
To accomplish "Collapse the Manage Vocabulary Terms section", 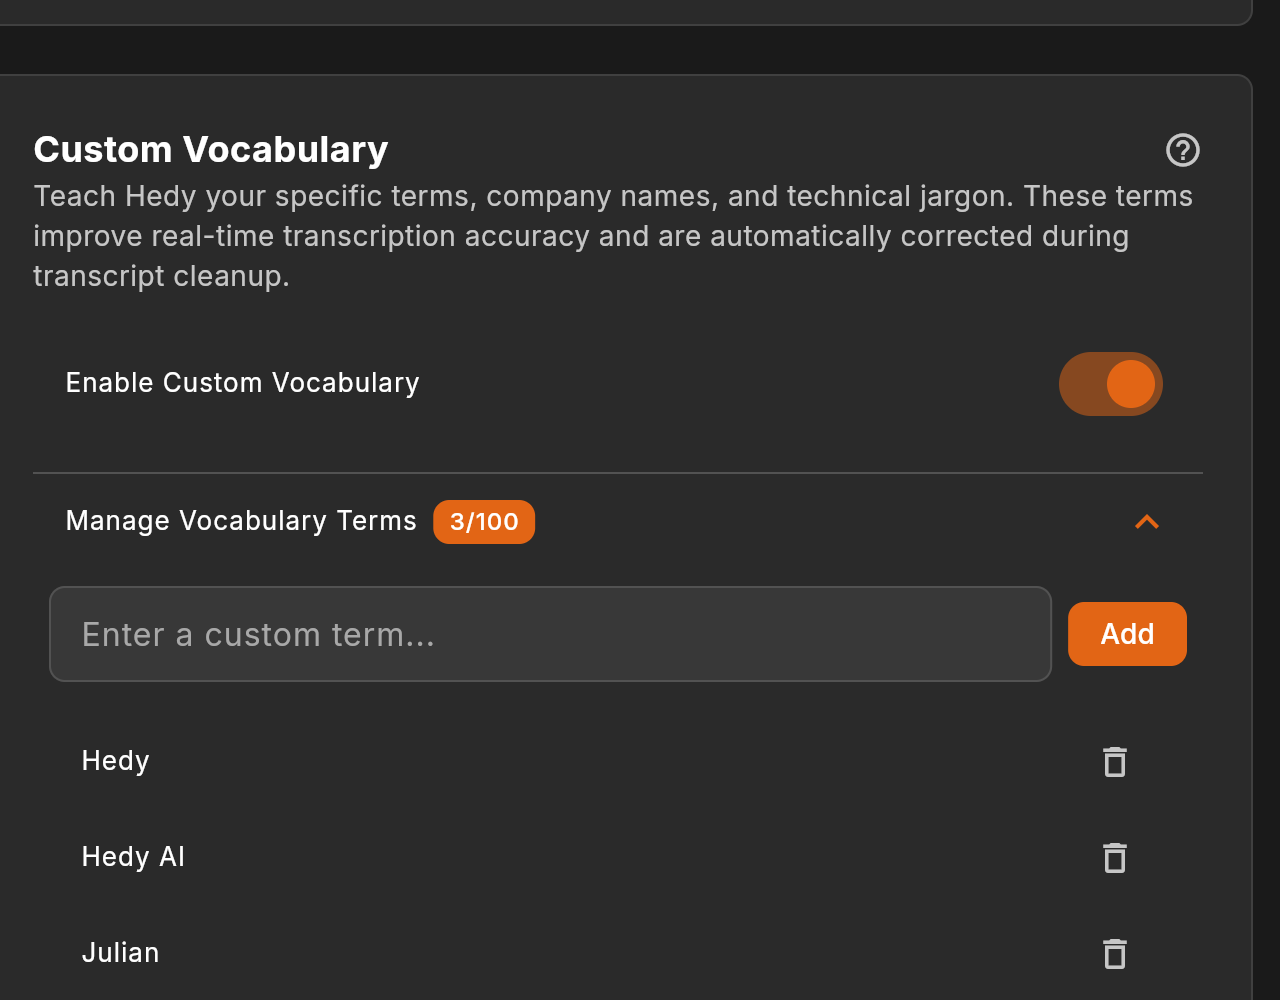I will click(x=1146, y=521).
